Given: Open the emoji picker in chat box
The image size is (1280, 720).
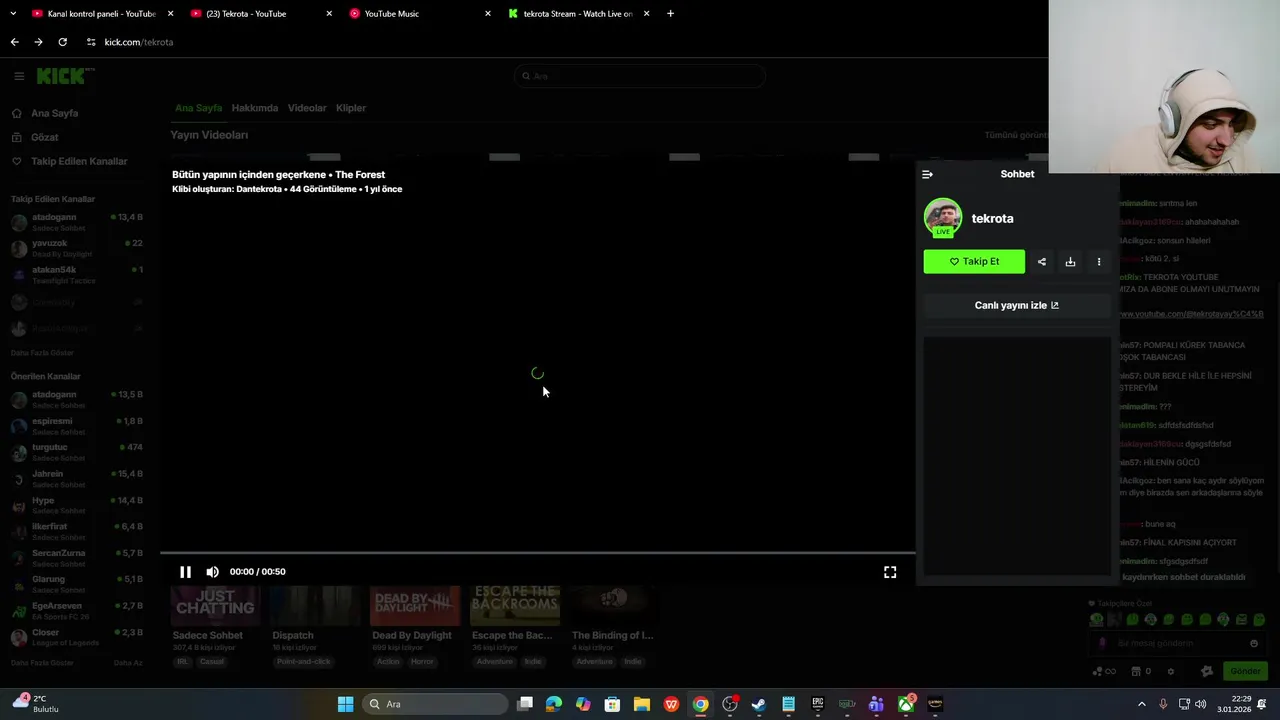Looking at the screenshot, I should 1254,643.
